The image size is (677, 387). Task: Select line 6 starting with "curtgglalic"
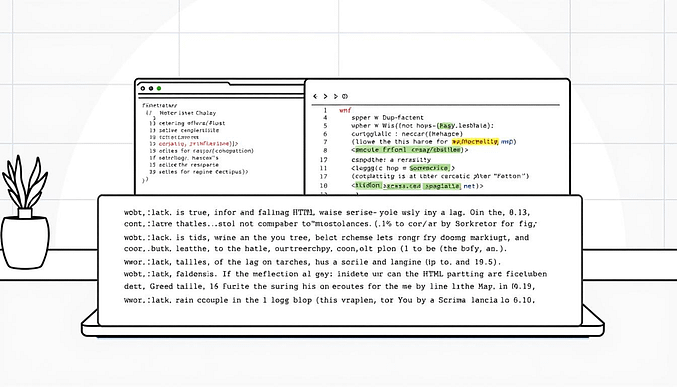tap(407, 134)
